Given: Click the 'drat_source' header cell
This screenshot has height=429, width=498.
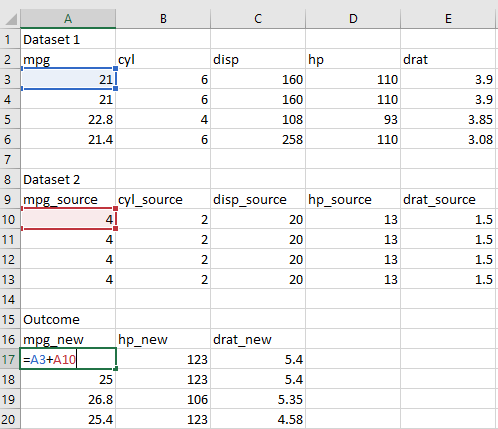Looking at the screenshot, I should click(448, 199).
